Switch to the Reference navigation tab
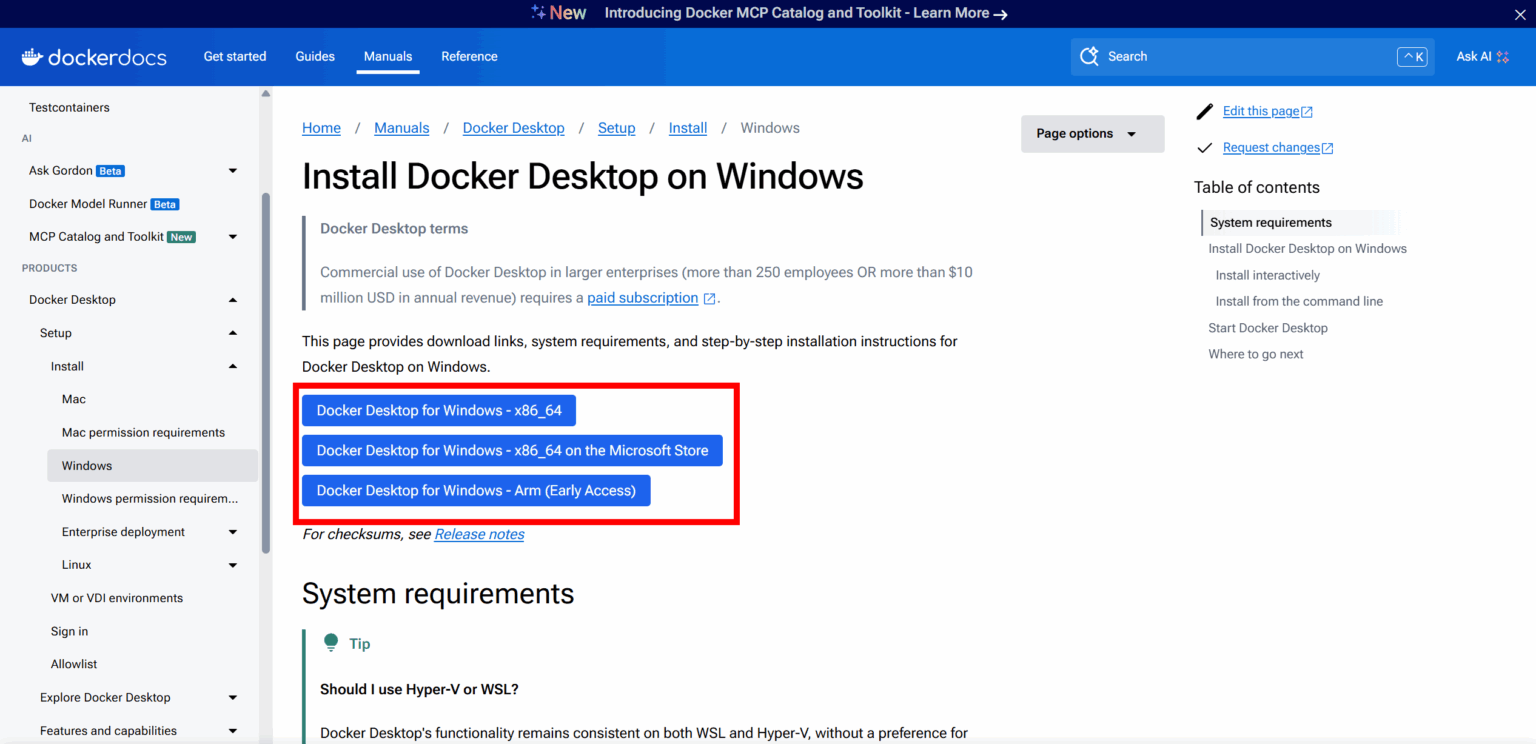This screenshot has width=1536, height=744. 469,57
